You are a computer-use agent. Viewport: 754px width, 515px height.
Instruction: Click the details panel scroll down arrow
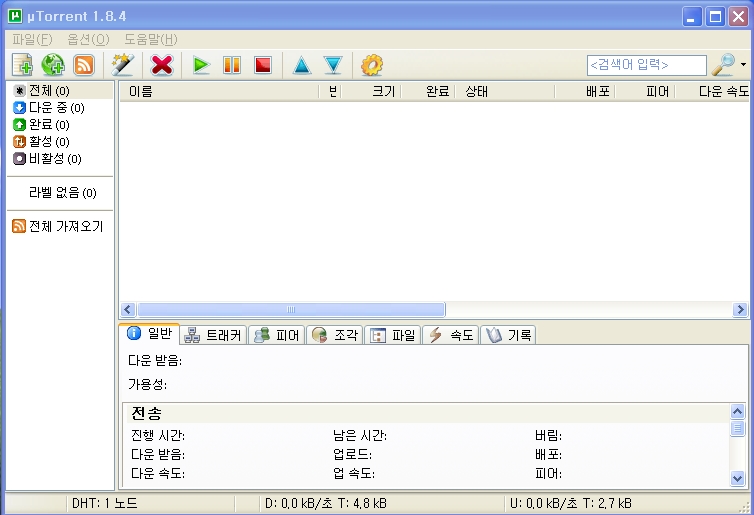[x=737, y=478]
